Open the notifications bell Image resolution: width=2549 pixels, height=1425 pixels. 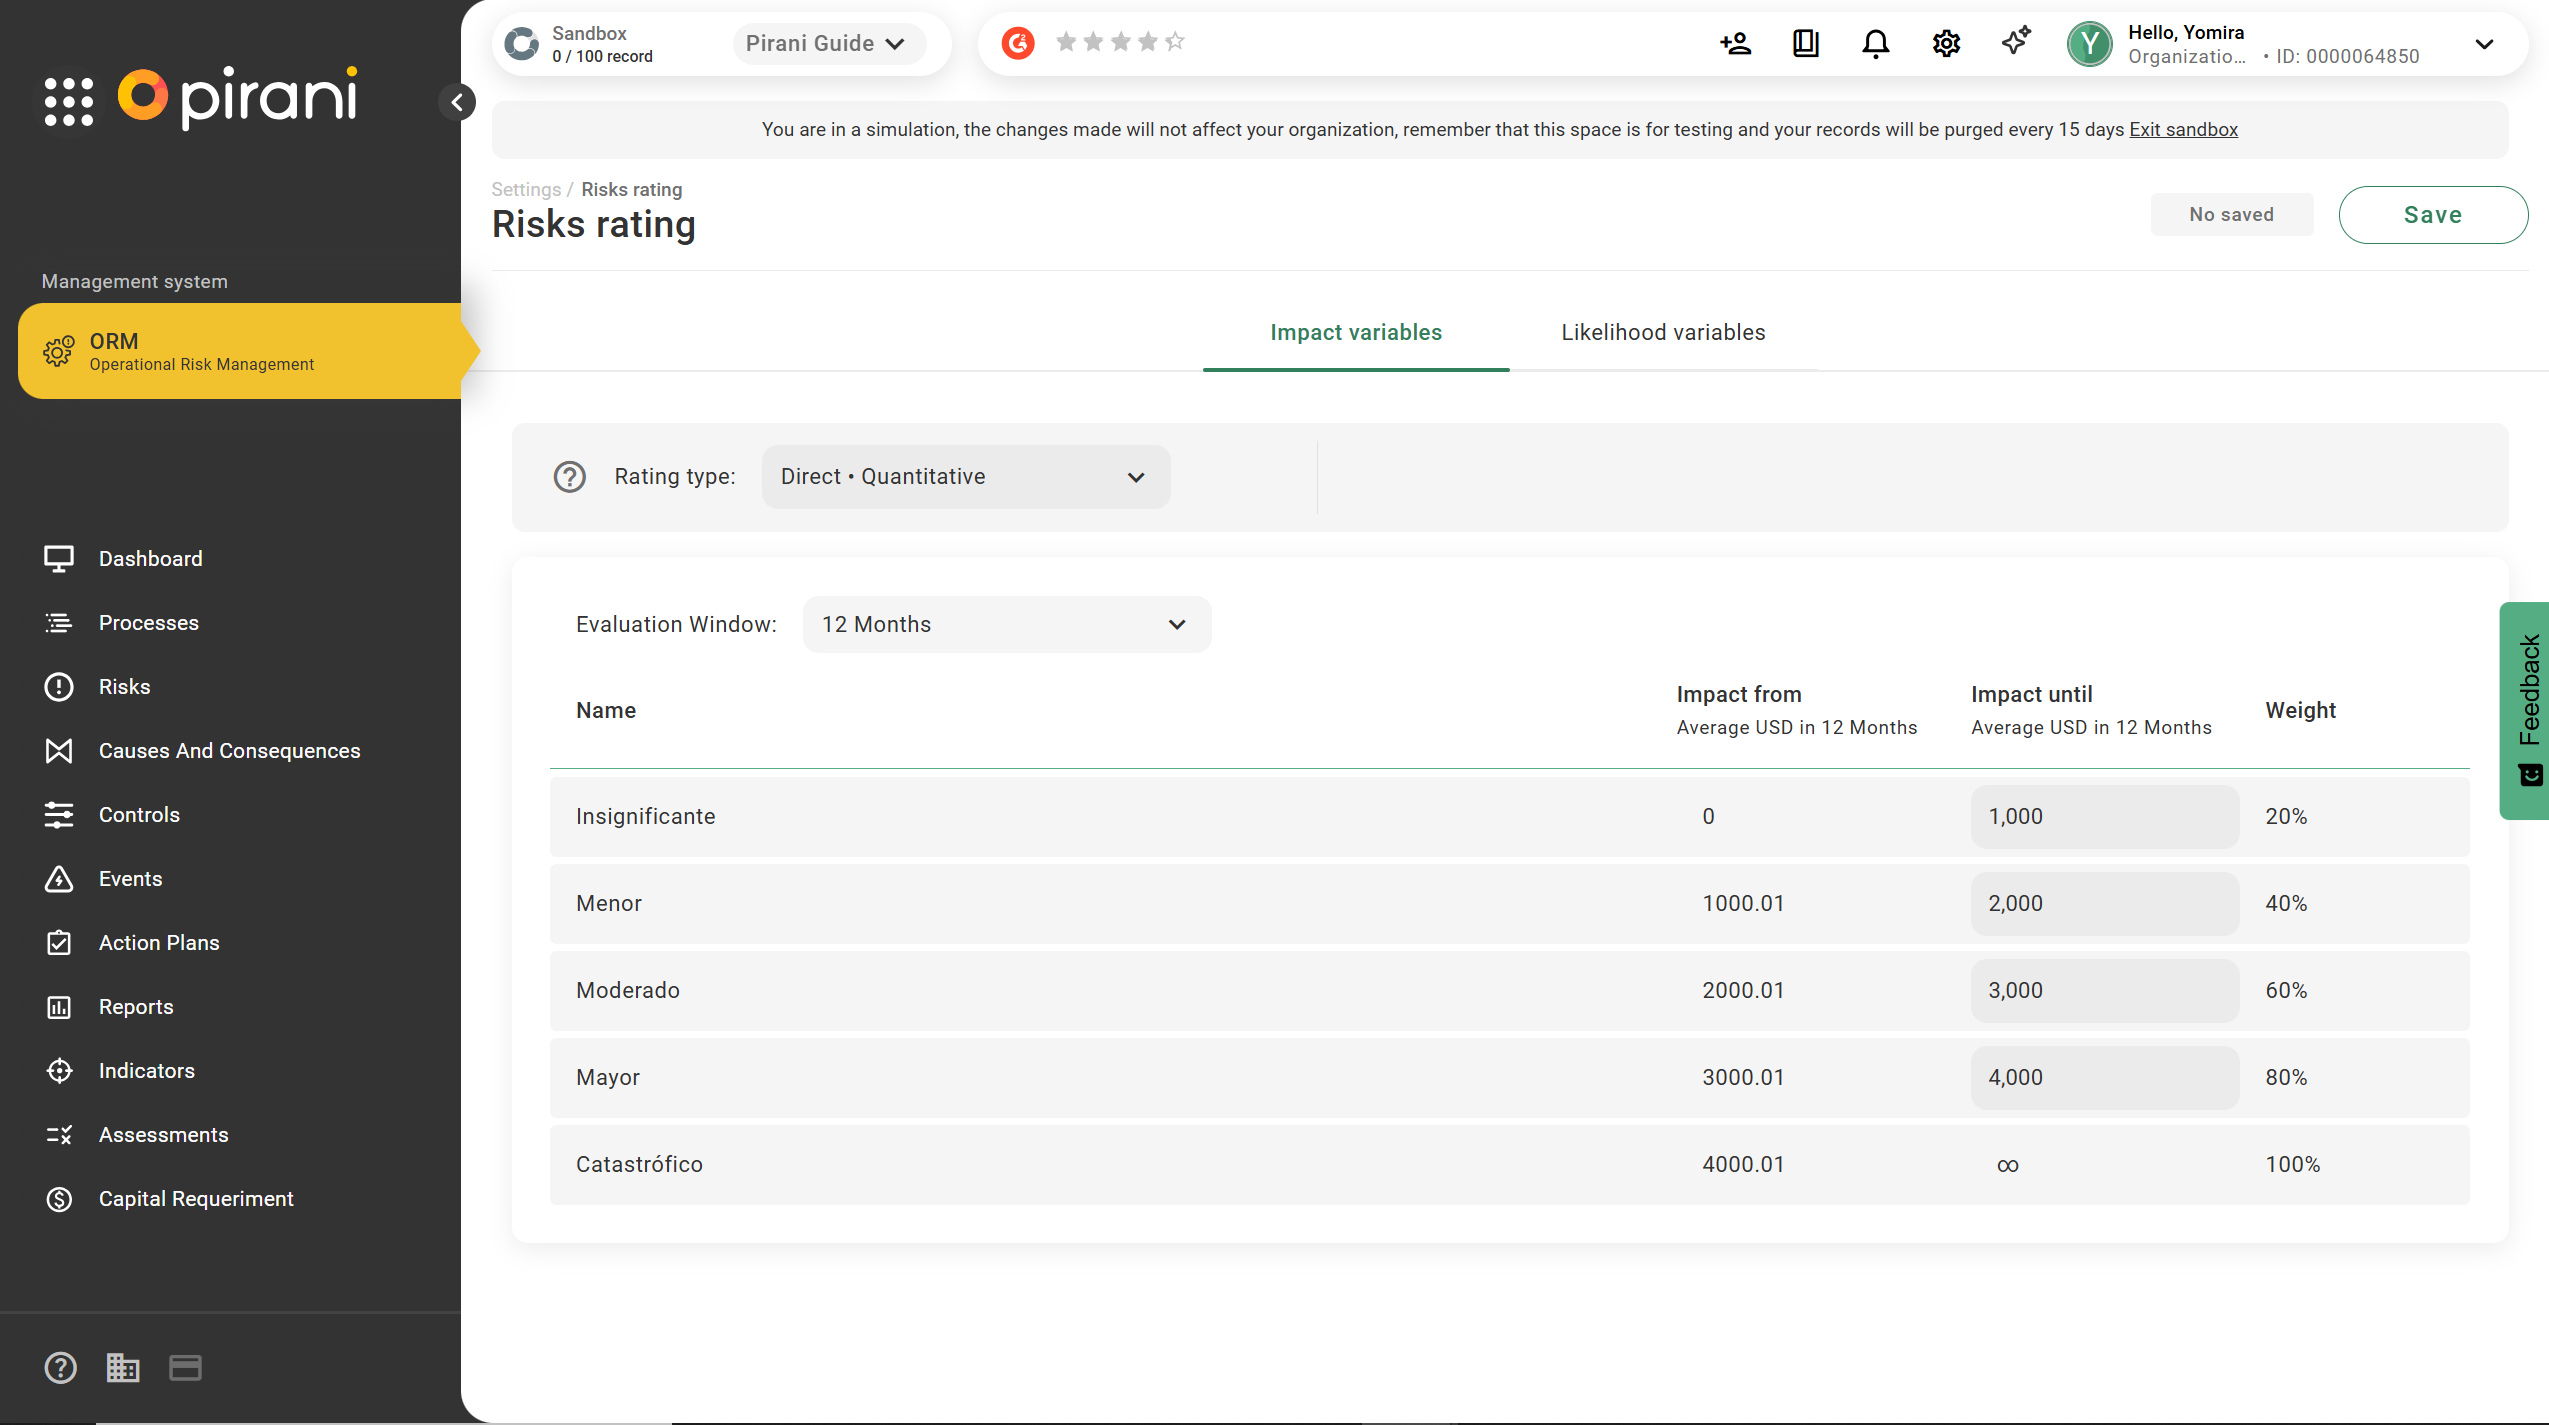coord(1875,43)
